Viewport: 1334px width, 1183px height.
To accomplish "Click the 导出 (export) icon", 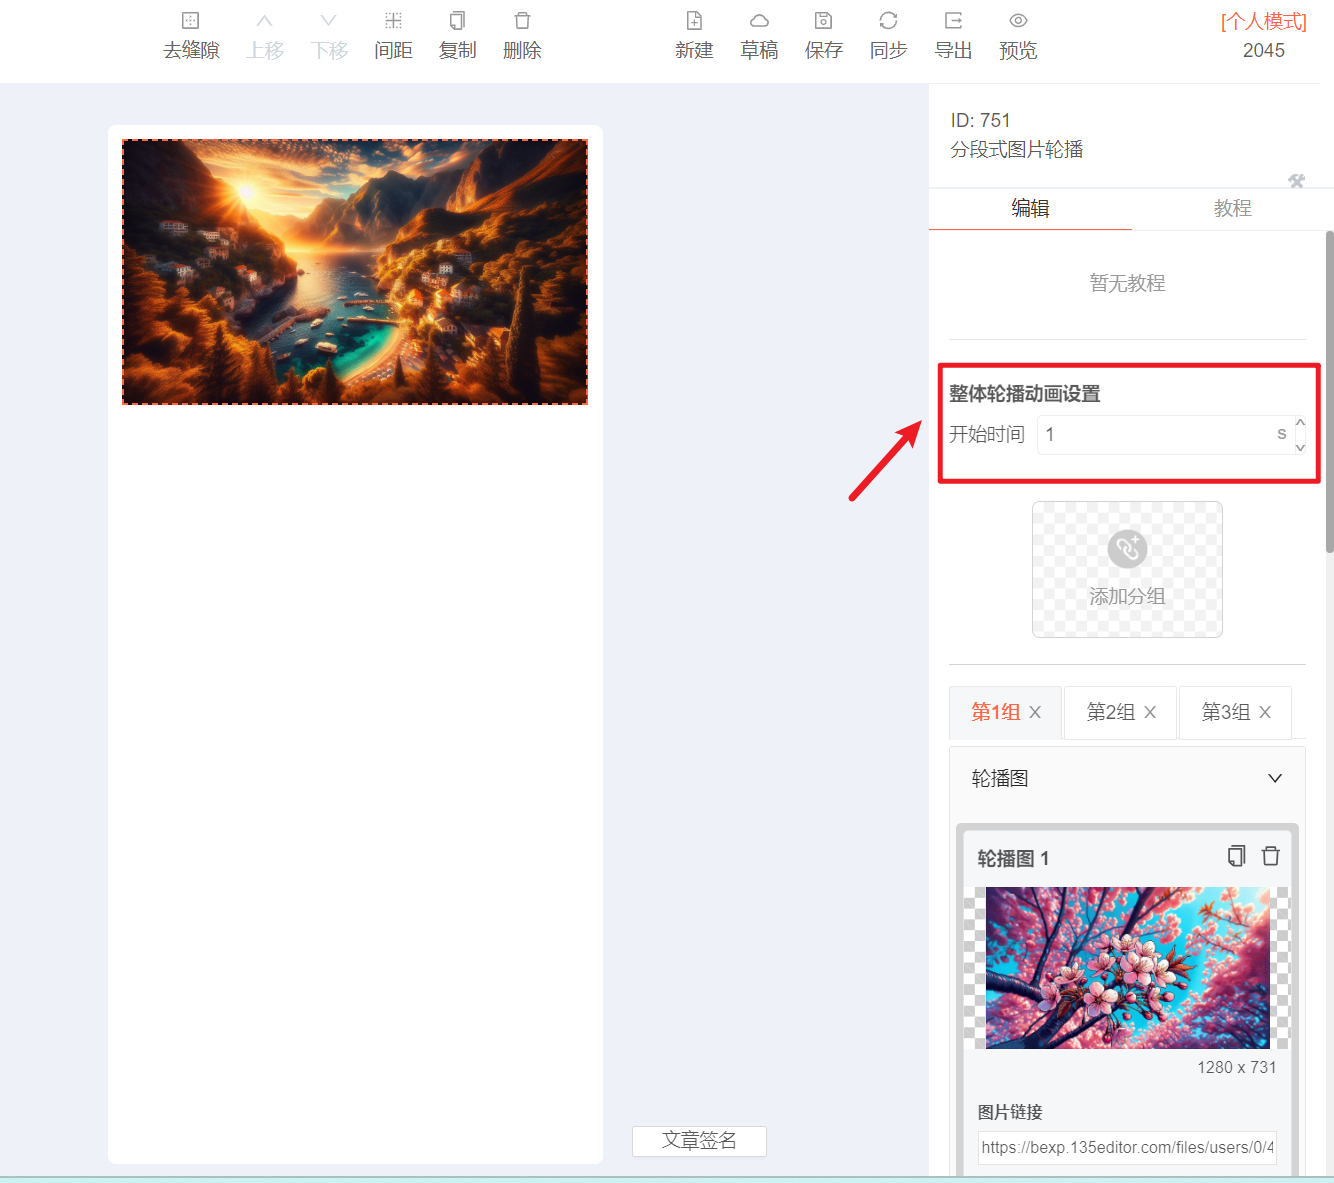I will click(x=953, y=21).
